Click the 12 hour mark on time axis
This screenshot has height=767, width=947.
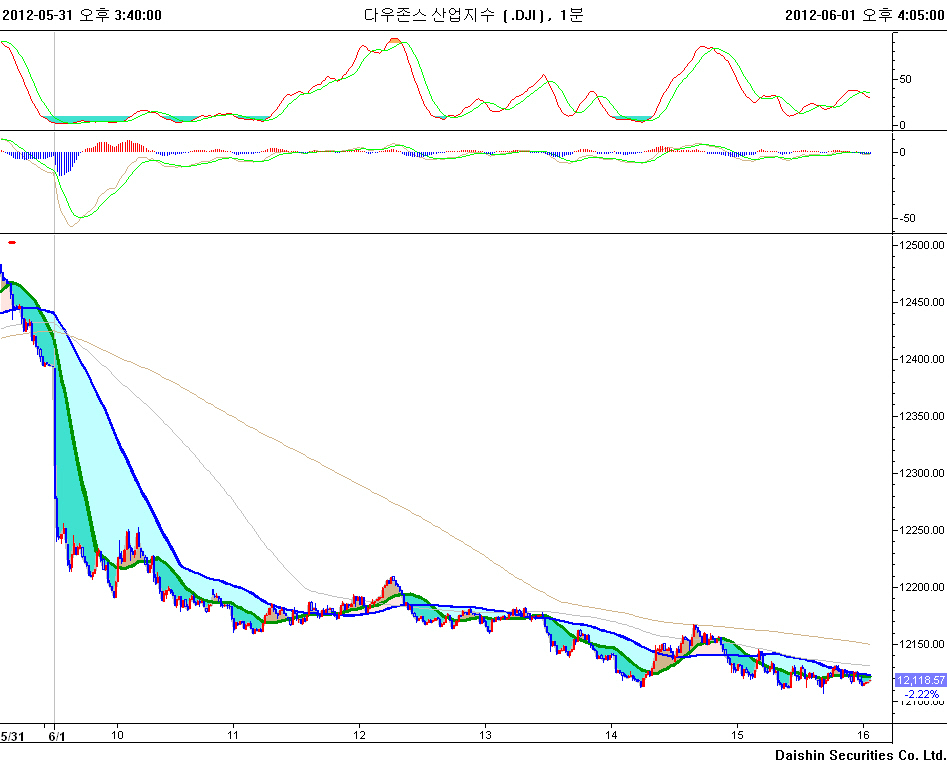click(359, 735)
